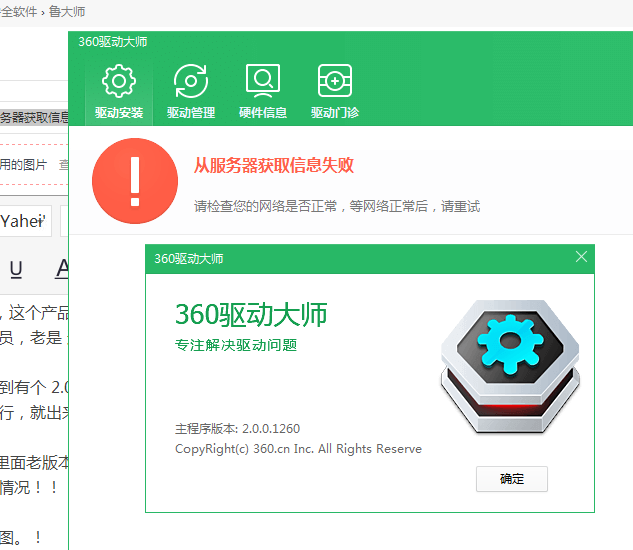
Task: Open the Yahei font box in background editor
Action: 25,221
